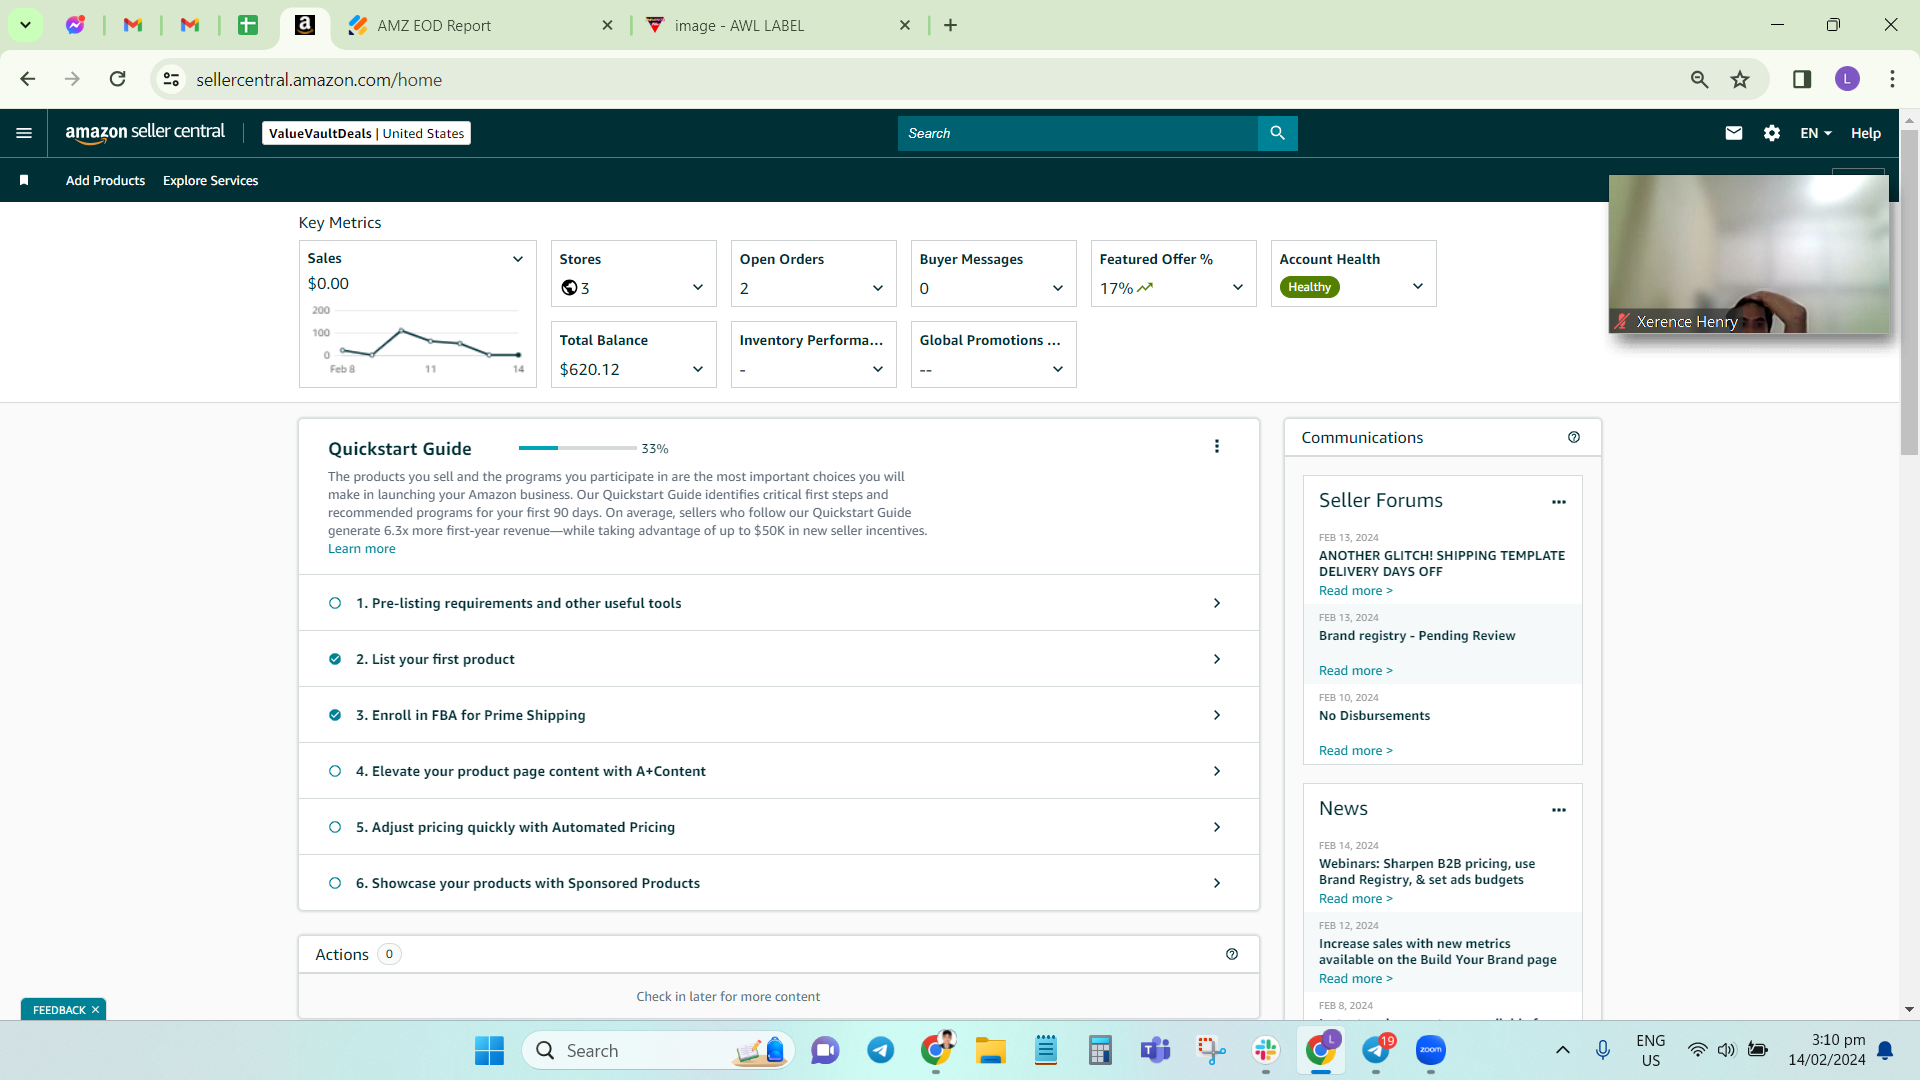
Task: Go back in the browser
Action: tap(28, 79)
